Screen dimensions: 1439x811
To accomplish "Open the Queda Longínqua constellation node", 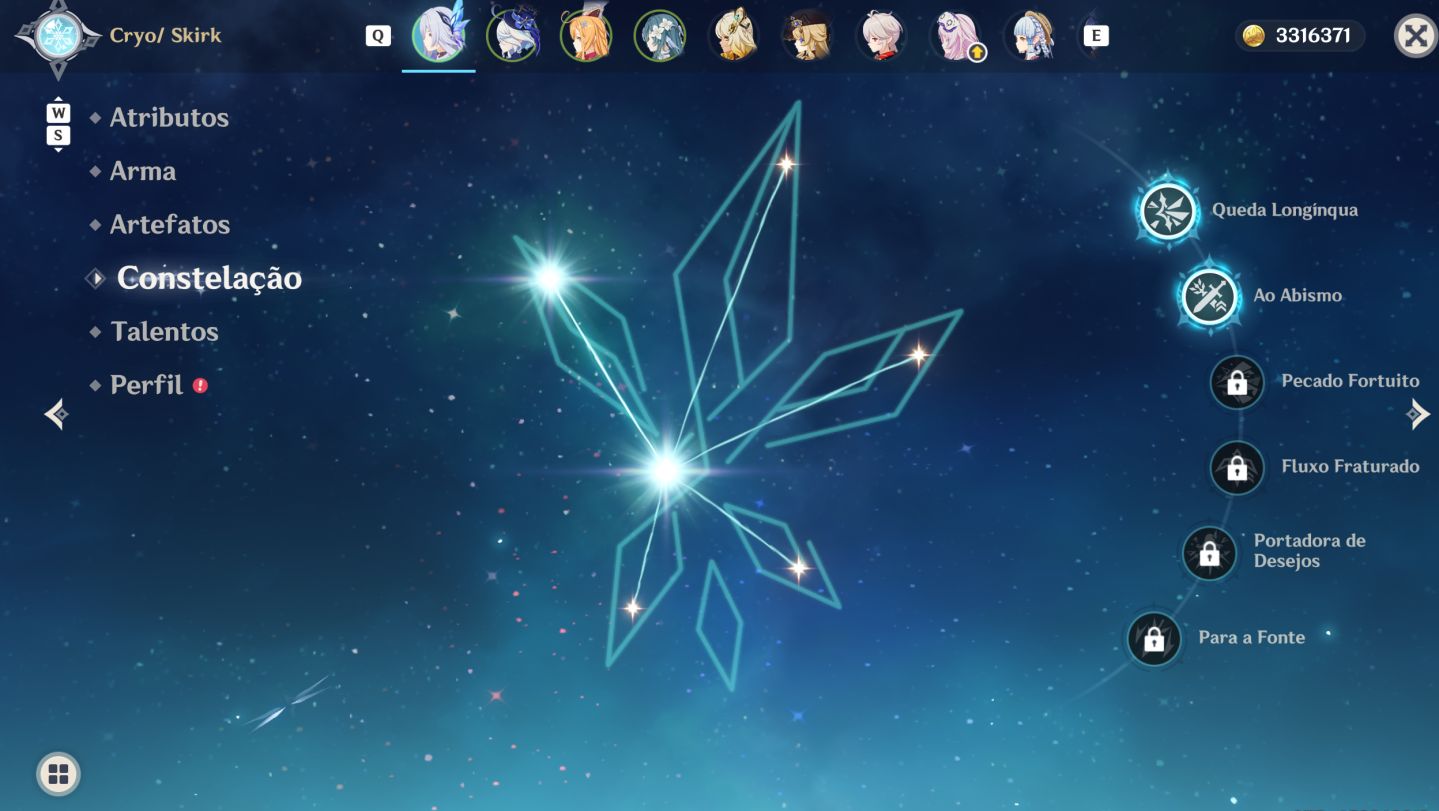I will point(1167,211).
